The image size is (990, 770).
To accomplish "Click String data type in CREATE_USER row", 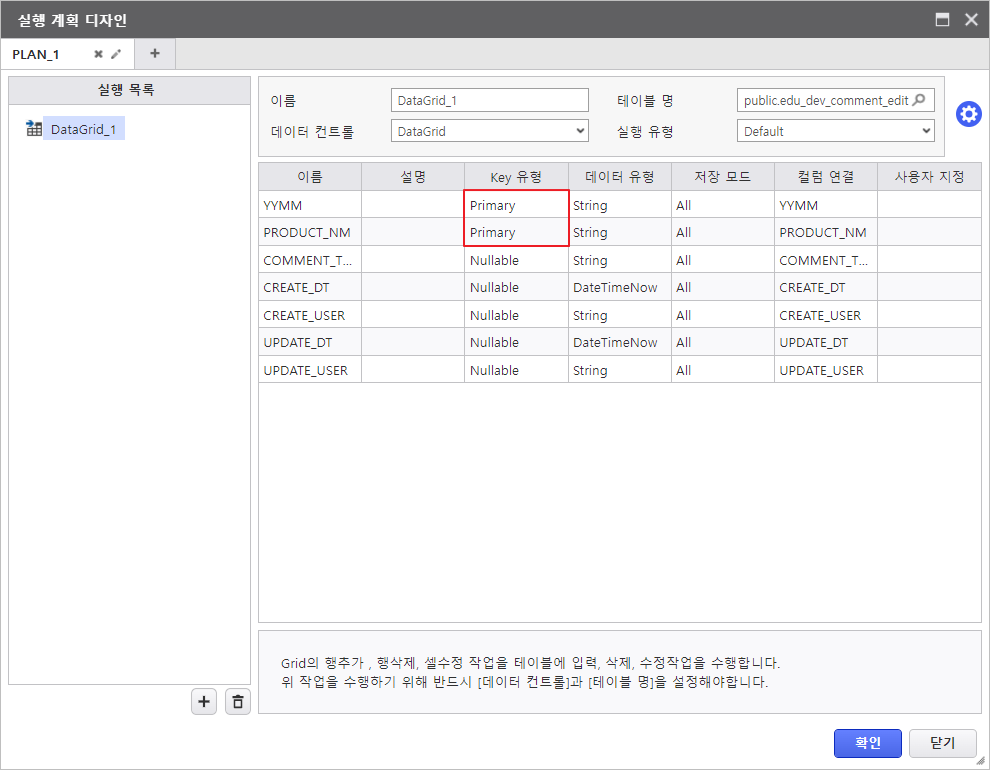I will [619, 315].
